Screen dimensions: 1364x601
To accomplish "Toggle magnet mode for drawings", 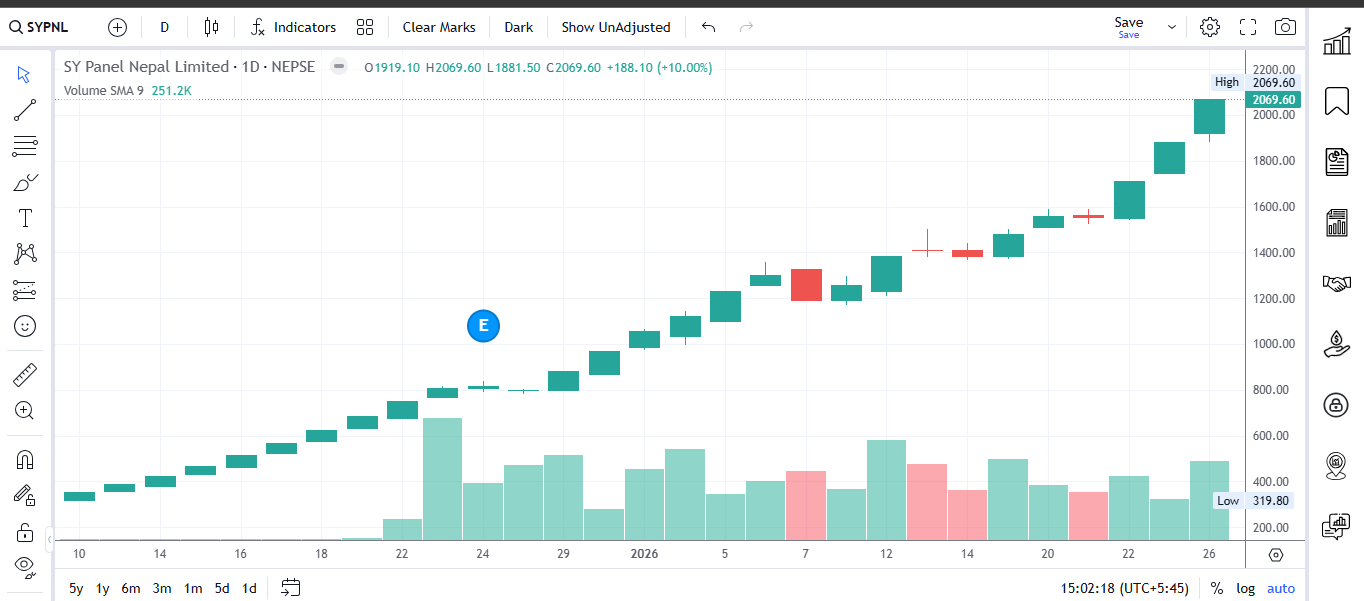I will click(x=25, y=460).
